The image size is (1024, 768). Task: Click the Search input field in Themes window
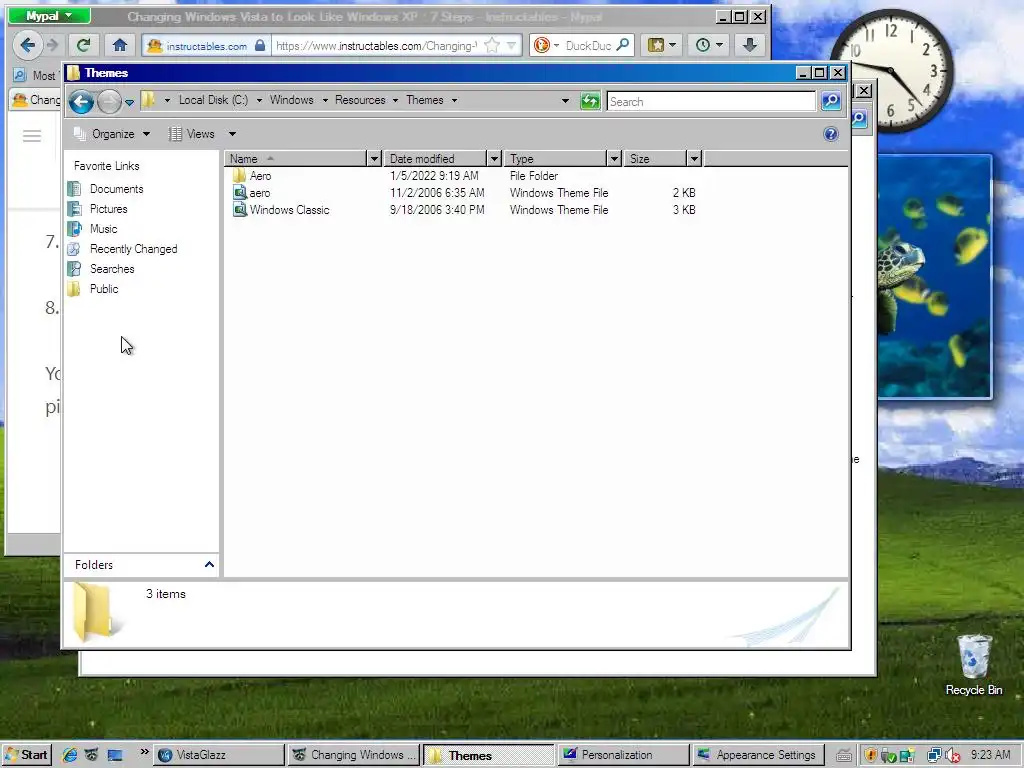[x=711, y=101]
